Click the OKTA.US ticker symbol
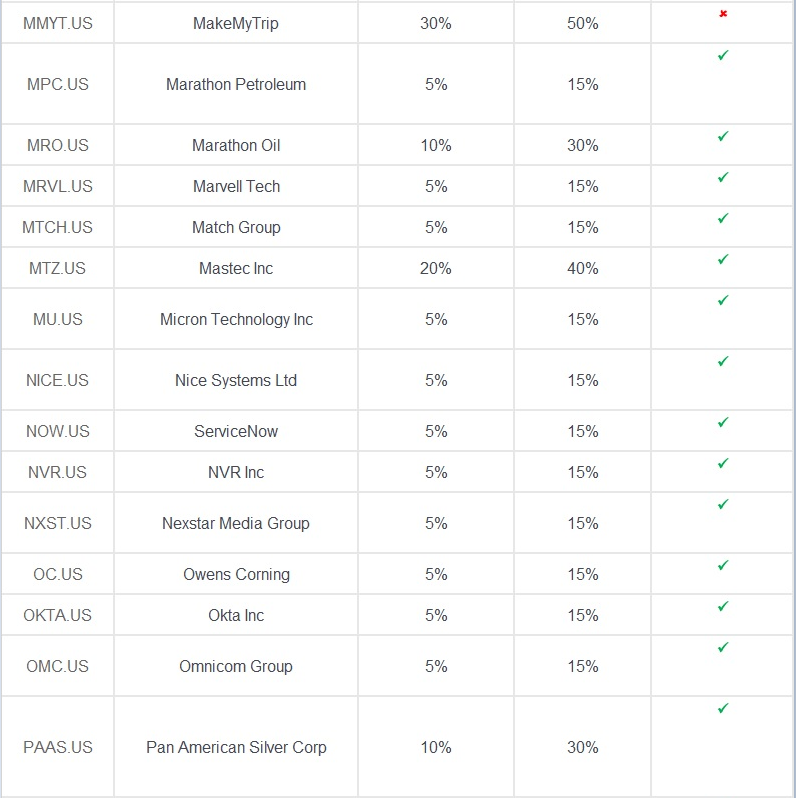This screenshot has width=796, height=798. point(58,615)
